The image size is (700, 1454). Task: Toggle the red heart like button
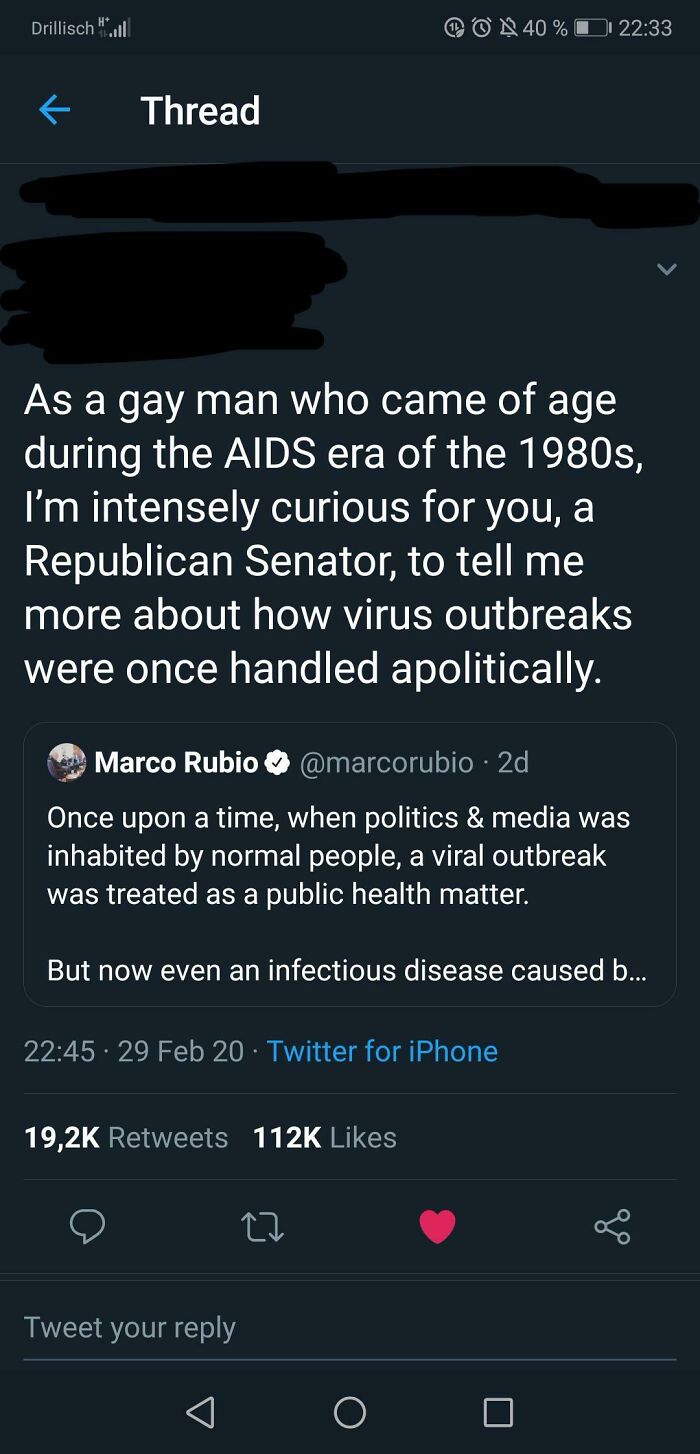click(x=437, y=1226)
